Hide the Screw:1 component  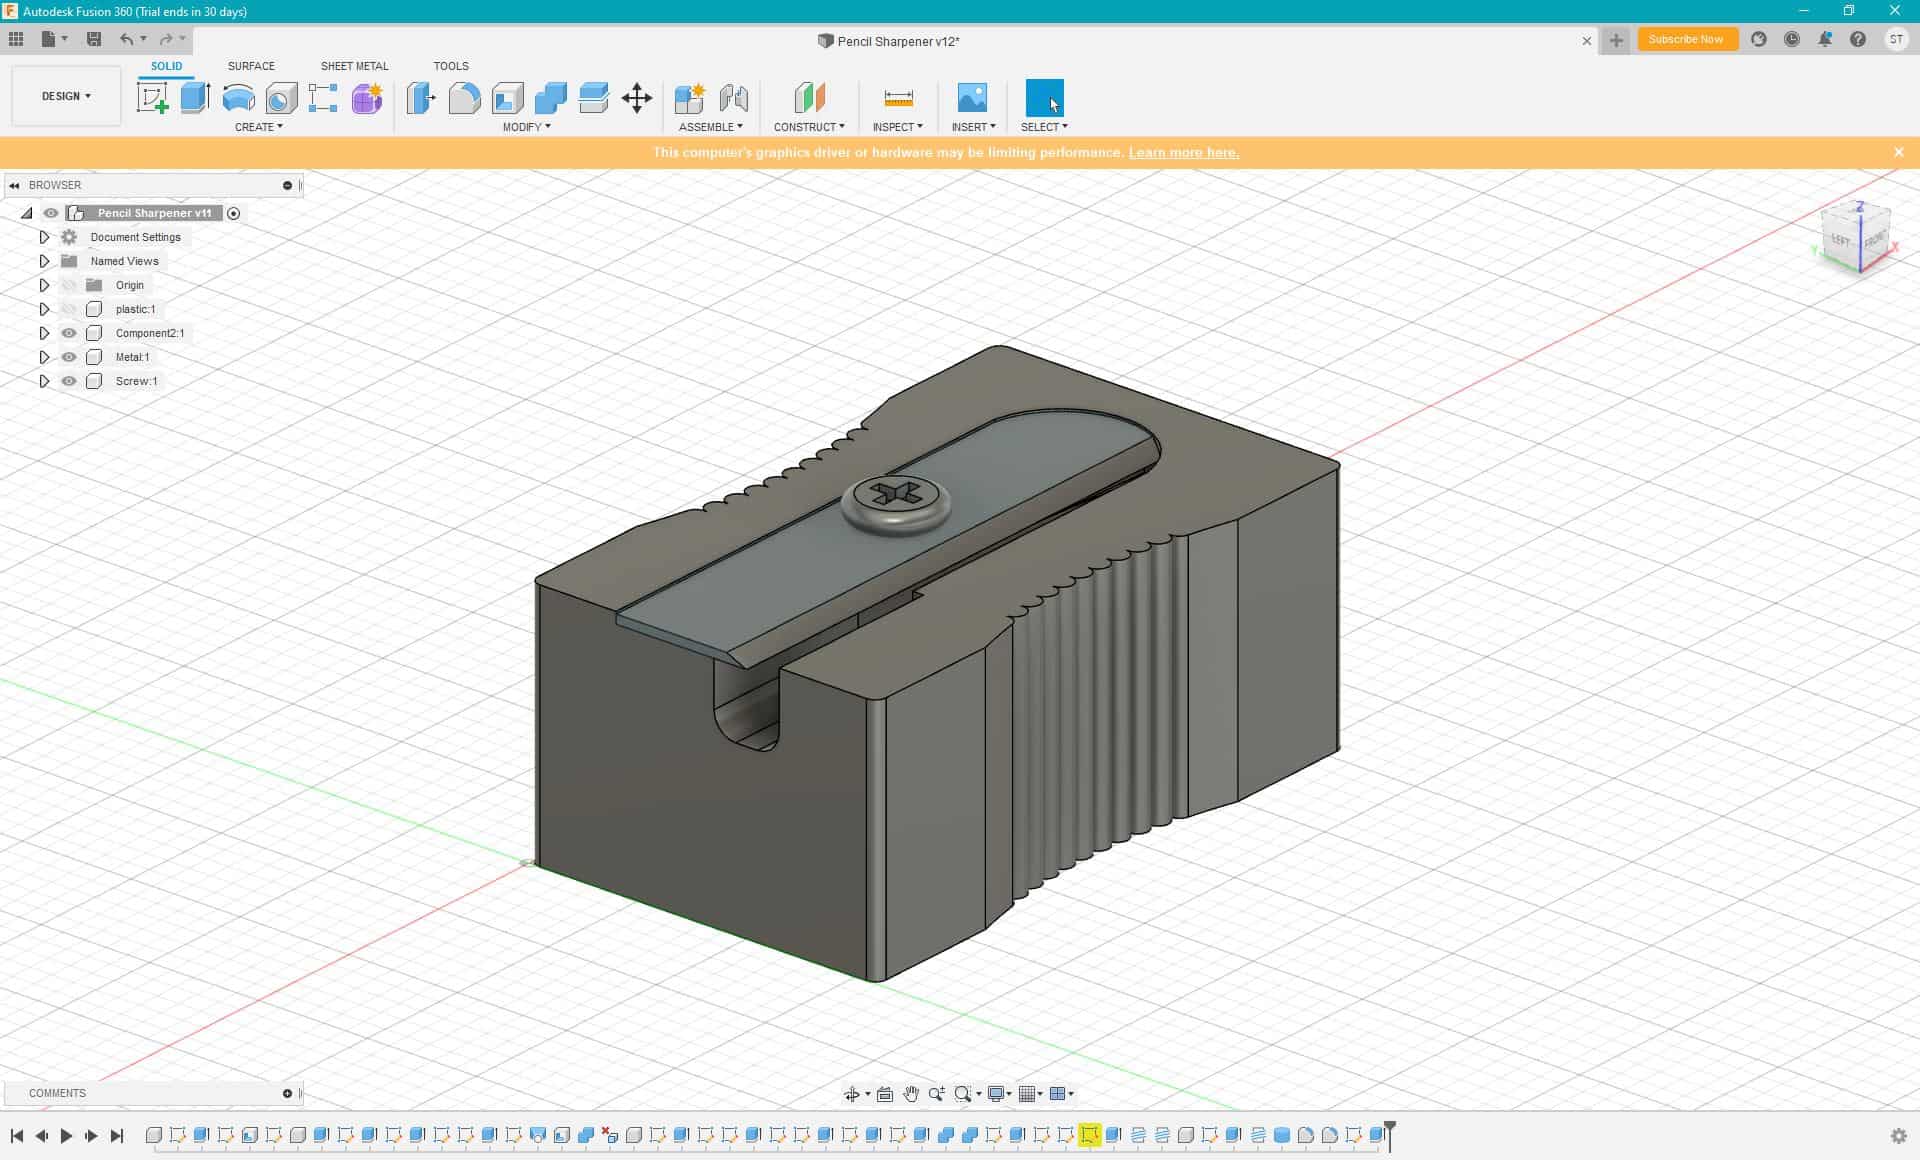point(69,381)
